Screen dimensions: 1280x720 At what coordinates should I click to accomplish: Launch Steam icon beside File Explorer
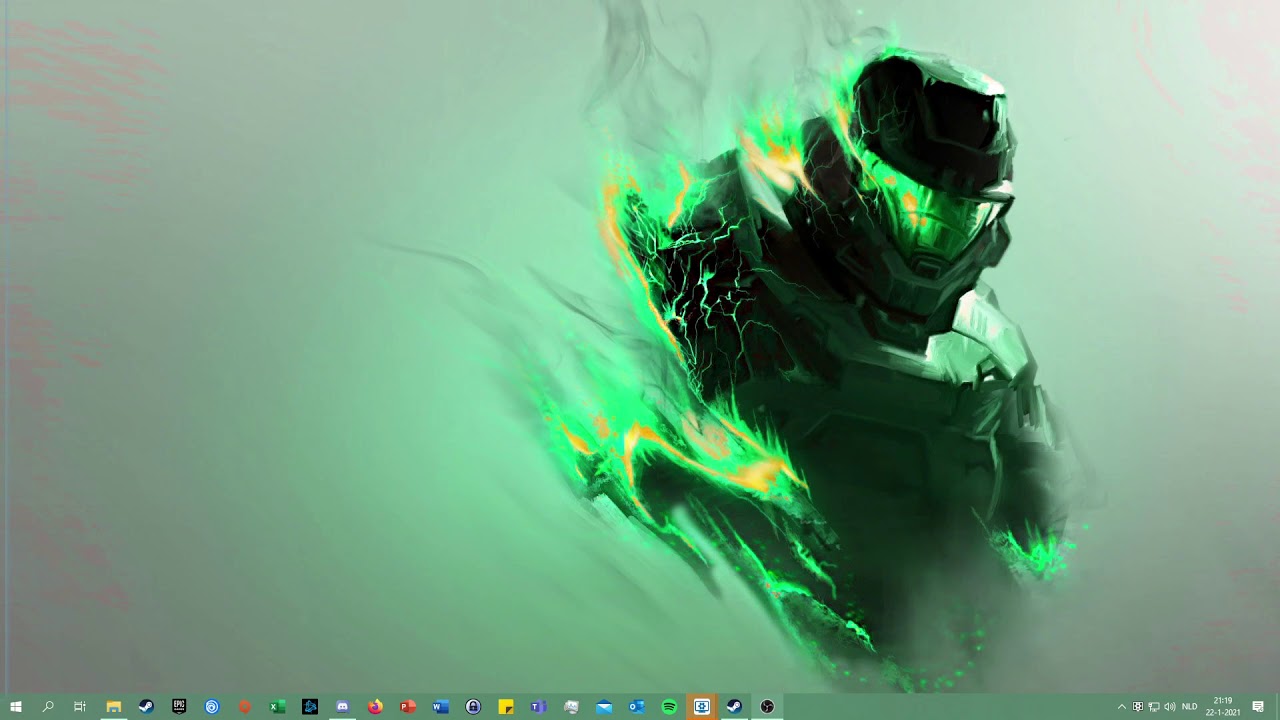coord(146,707)
